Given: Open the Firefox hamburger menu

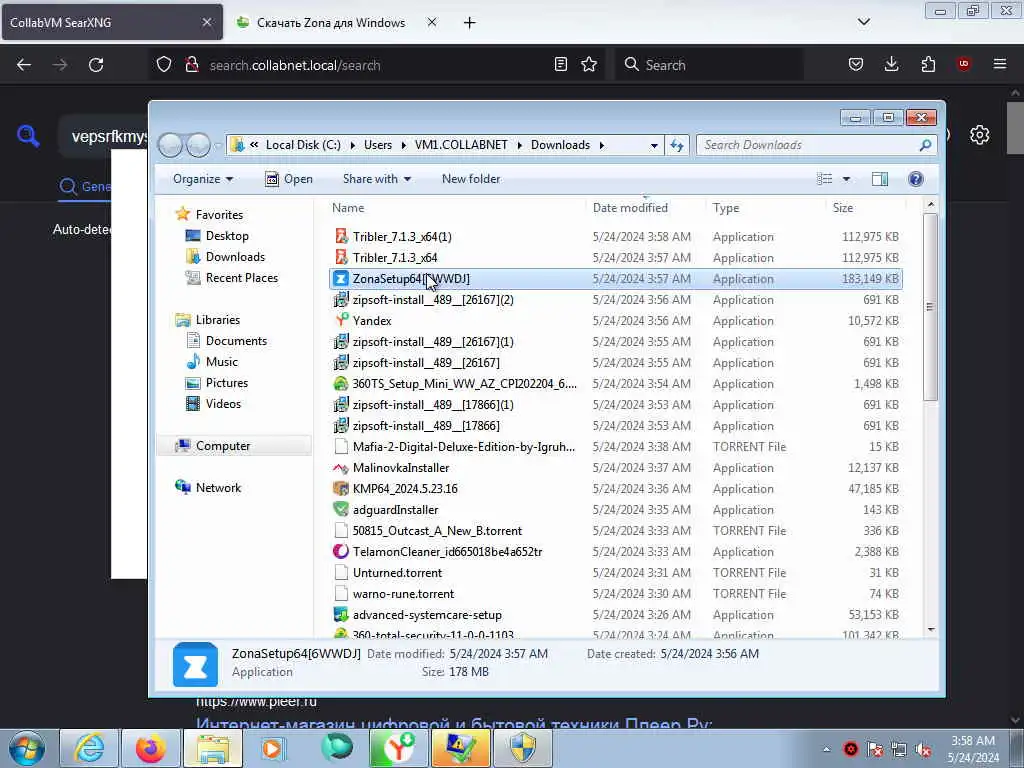Looking at the screenshot, I should pos(1000,64).
